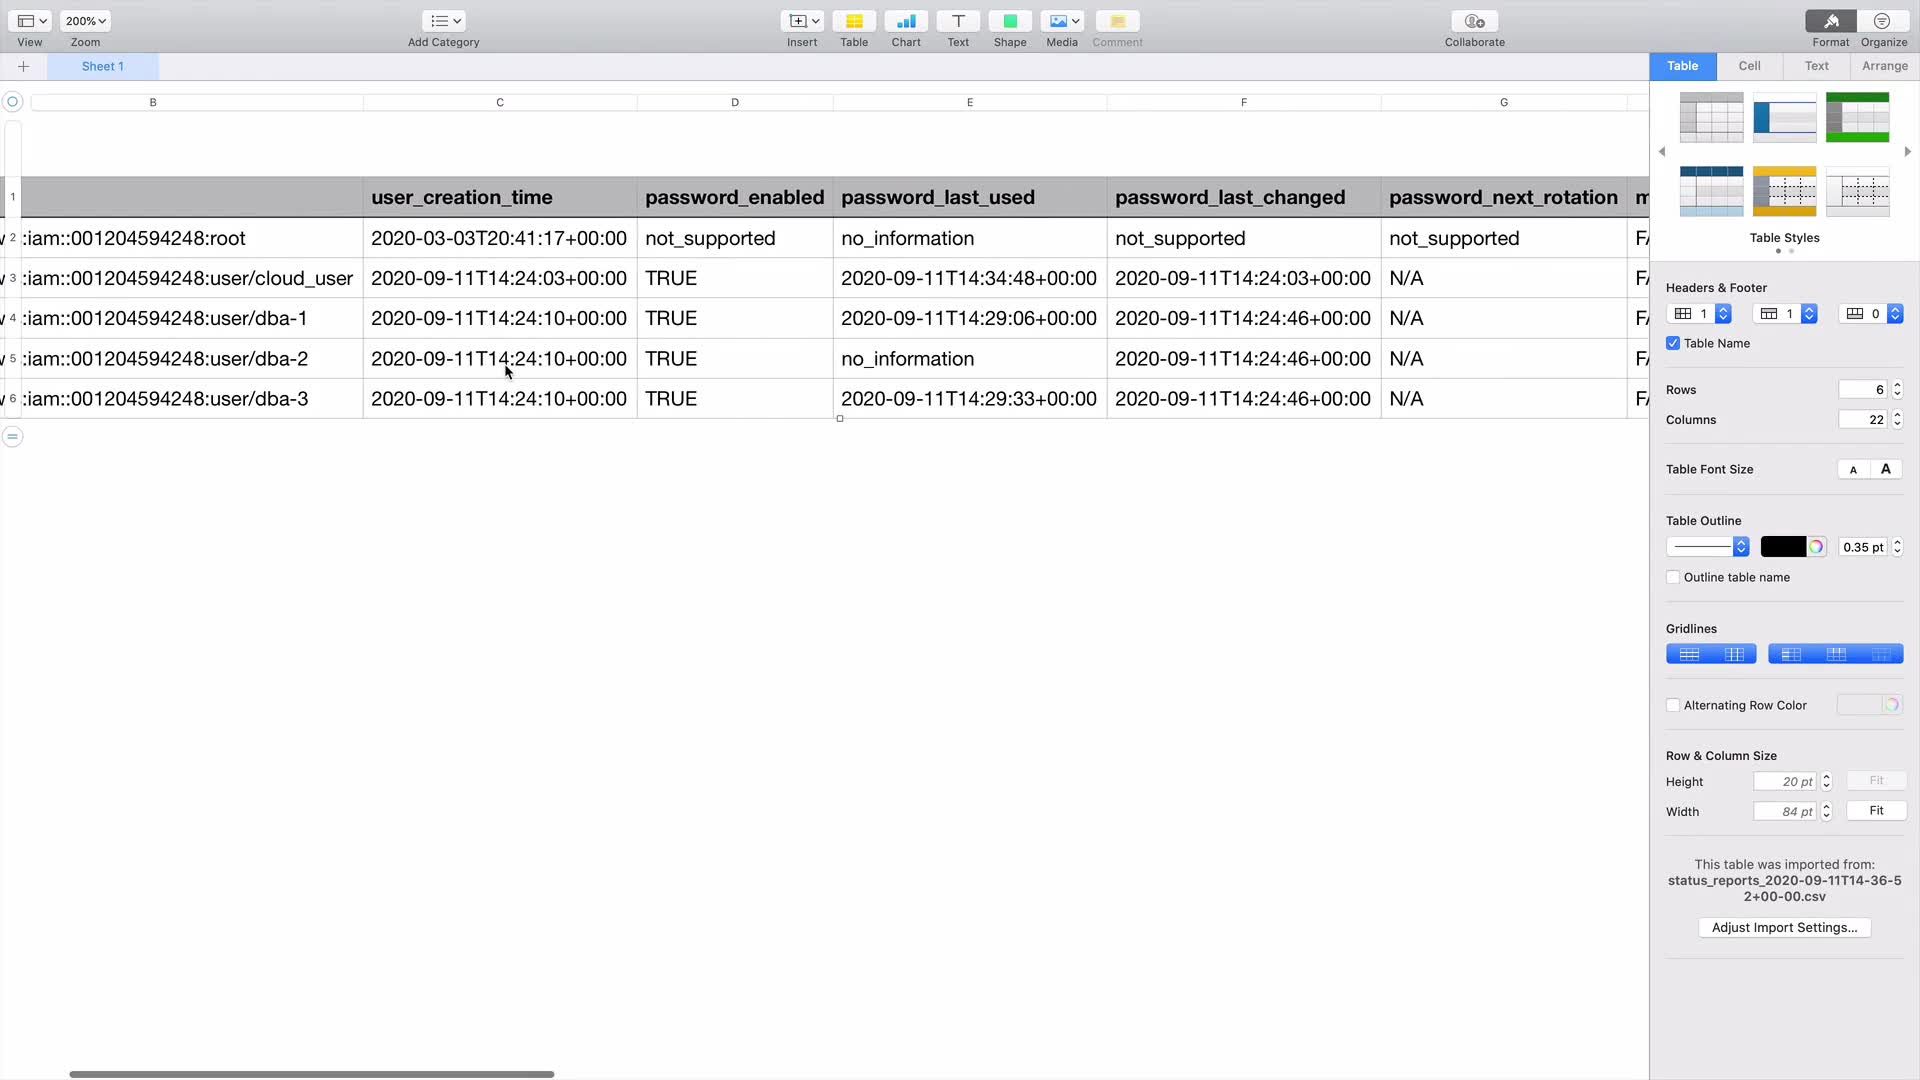
Task: Uncheck the Table Name checkbox
Action: [1673, 343]
